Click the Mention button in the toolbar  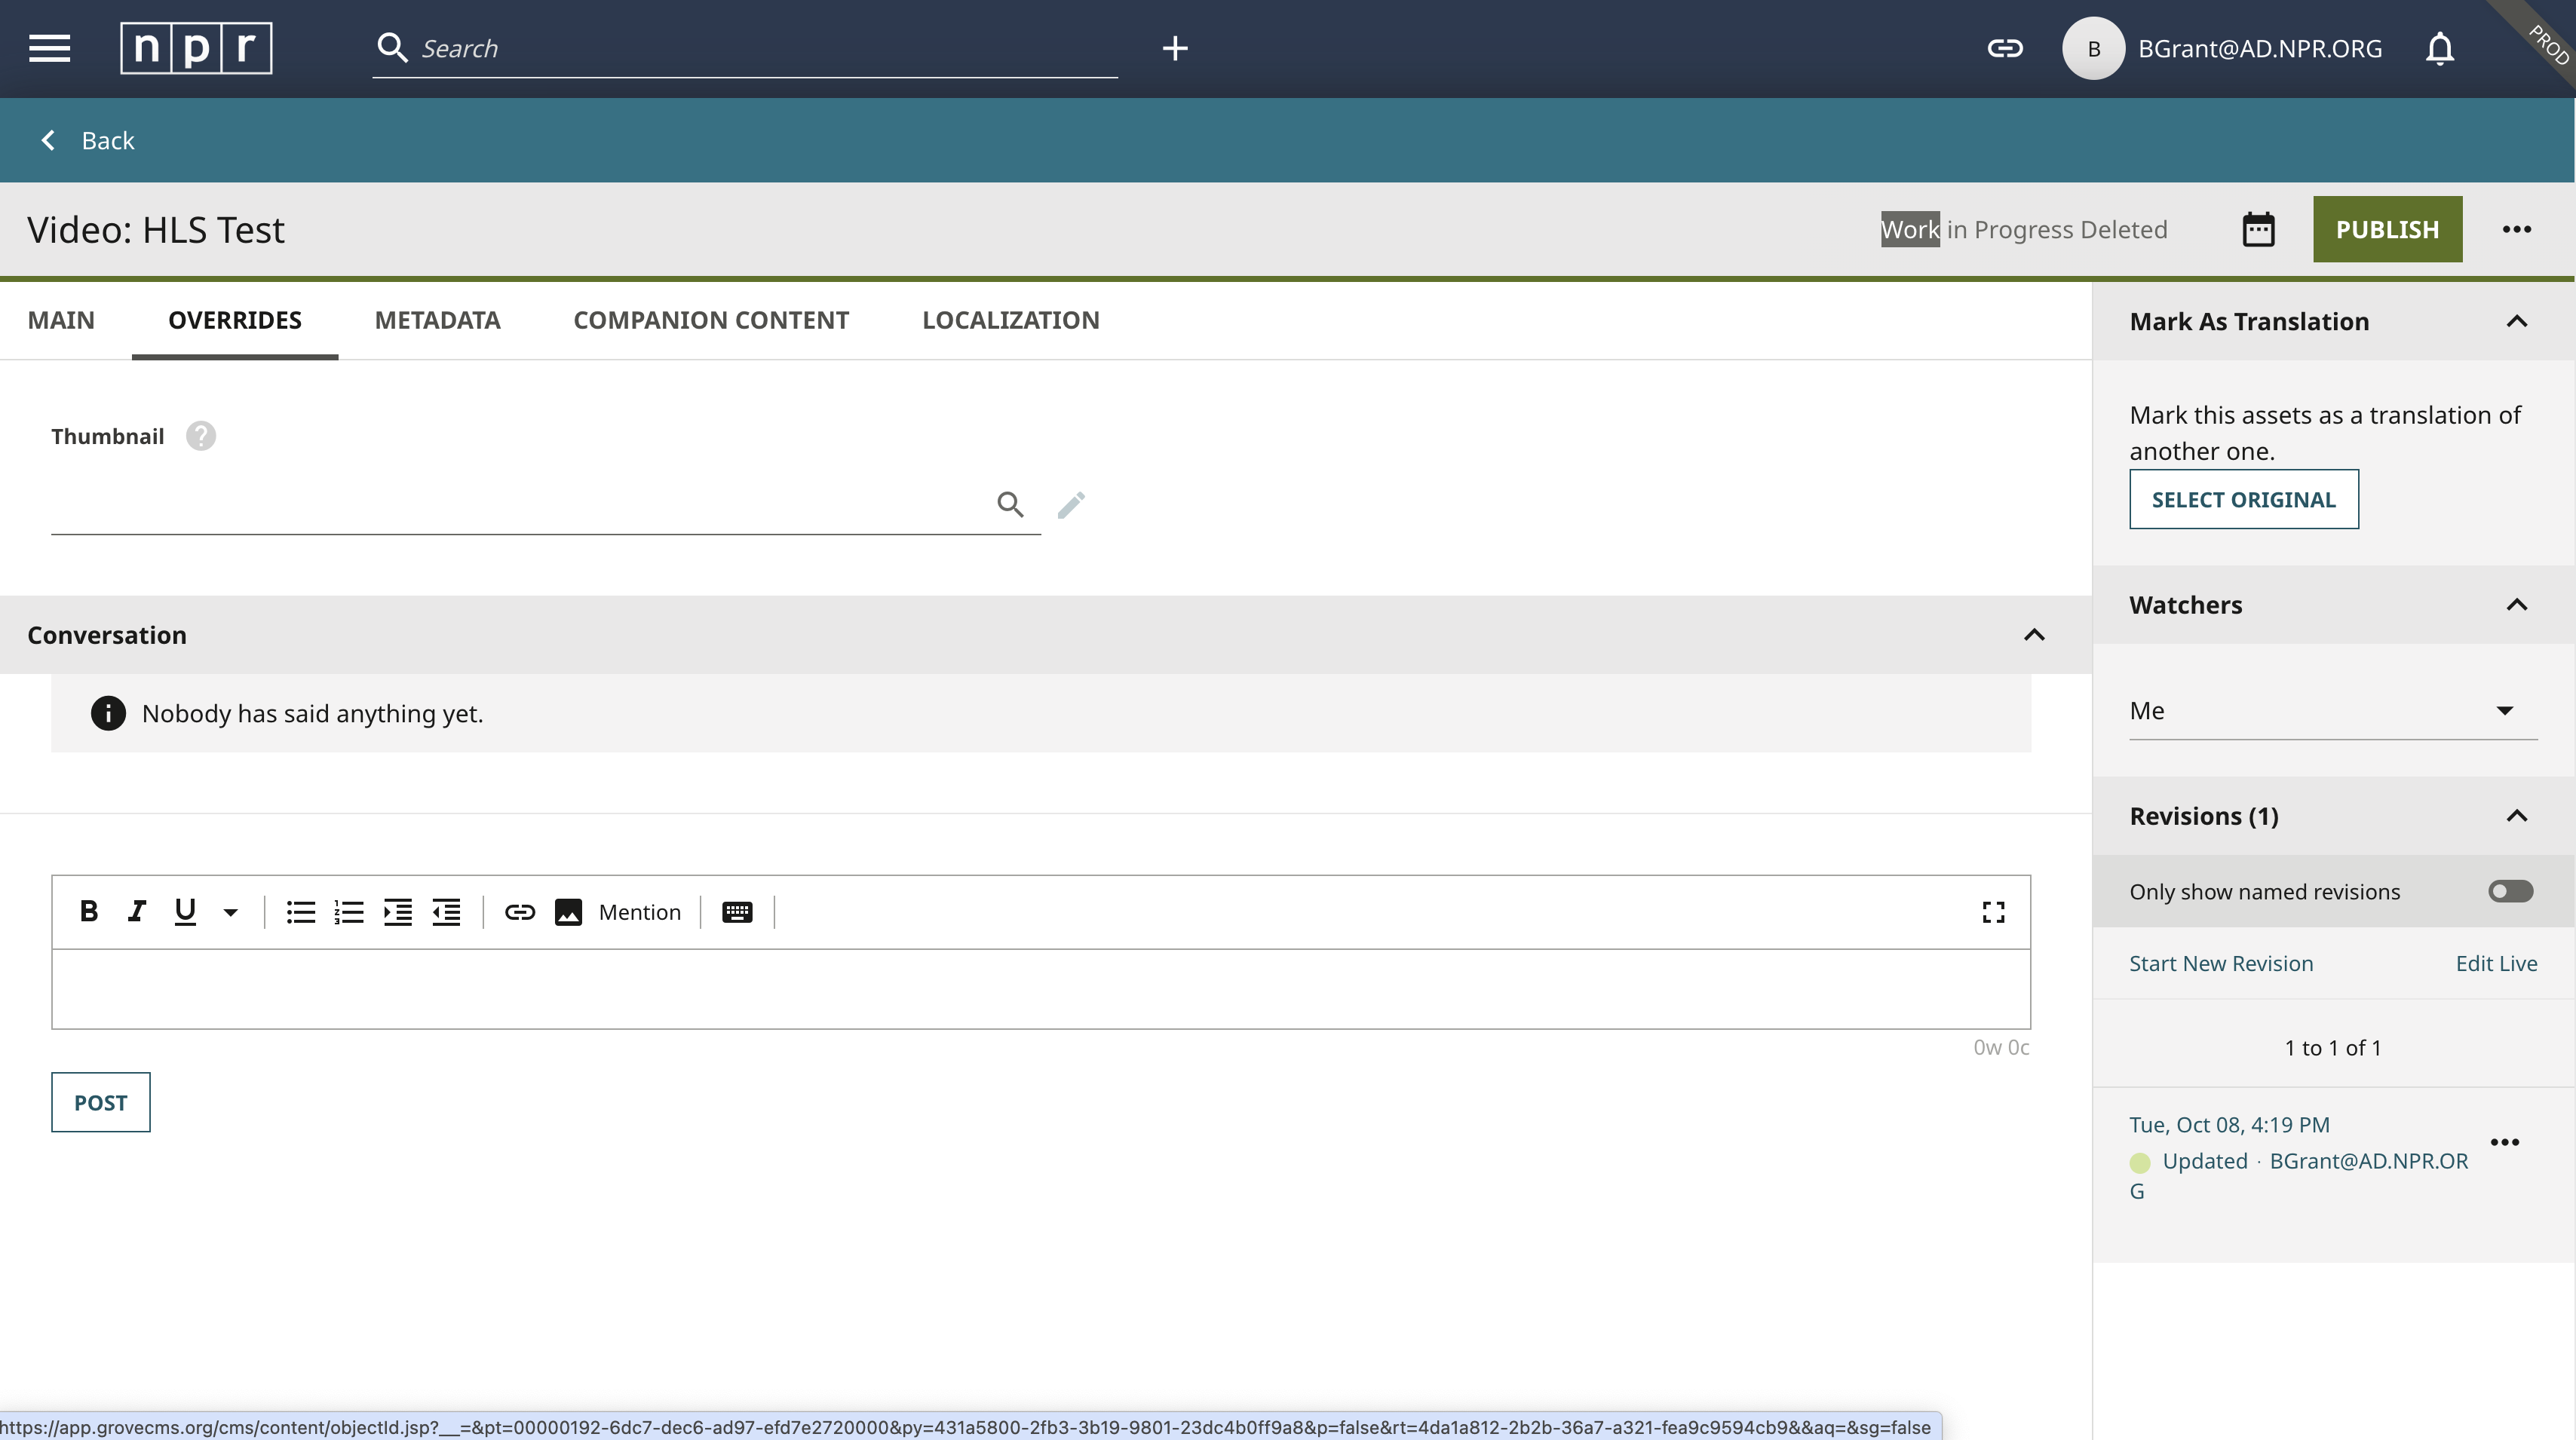click(639, 912)
